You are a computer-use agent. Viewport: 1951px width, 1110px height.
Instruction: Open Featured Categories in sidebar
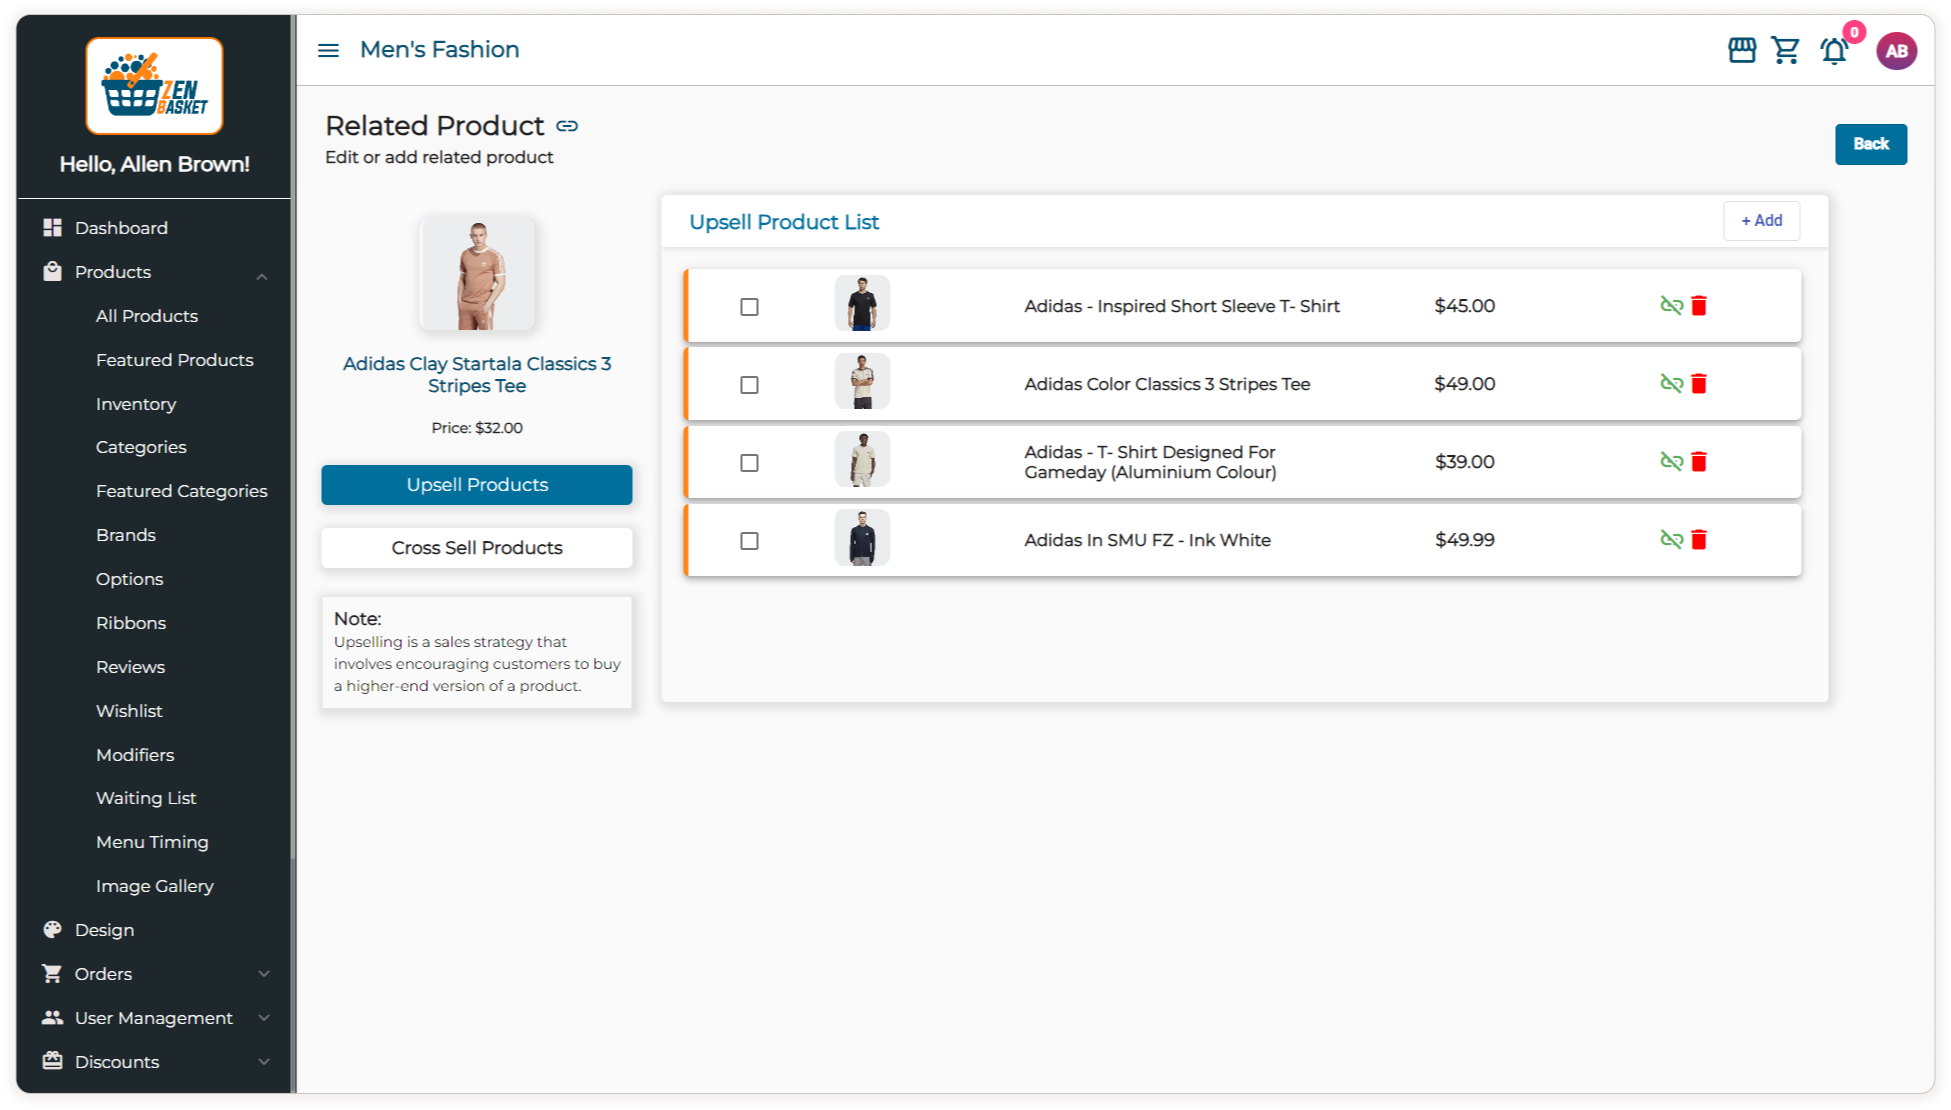pos(181,491)
